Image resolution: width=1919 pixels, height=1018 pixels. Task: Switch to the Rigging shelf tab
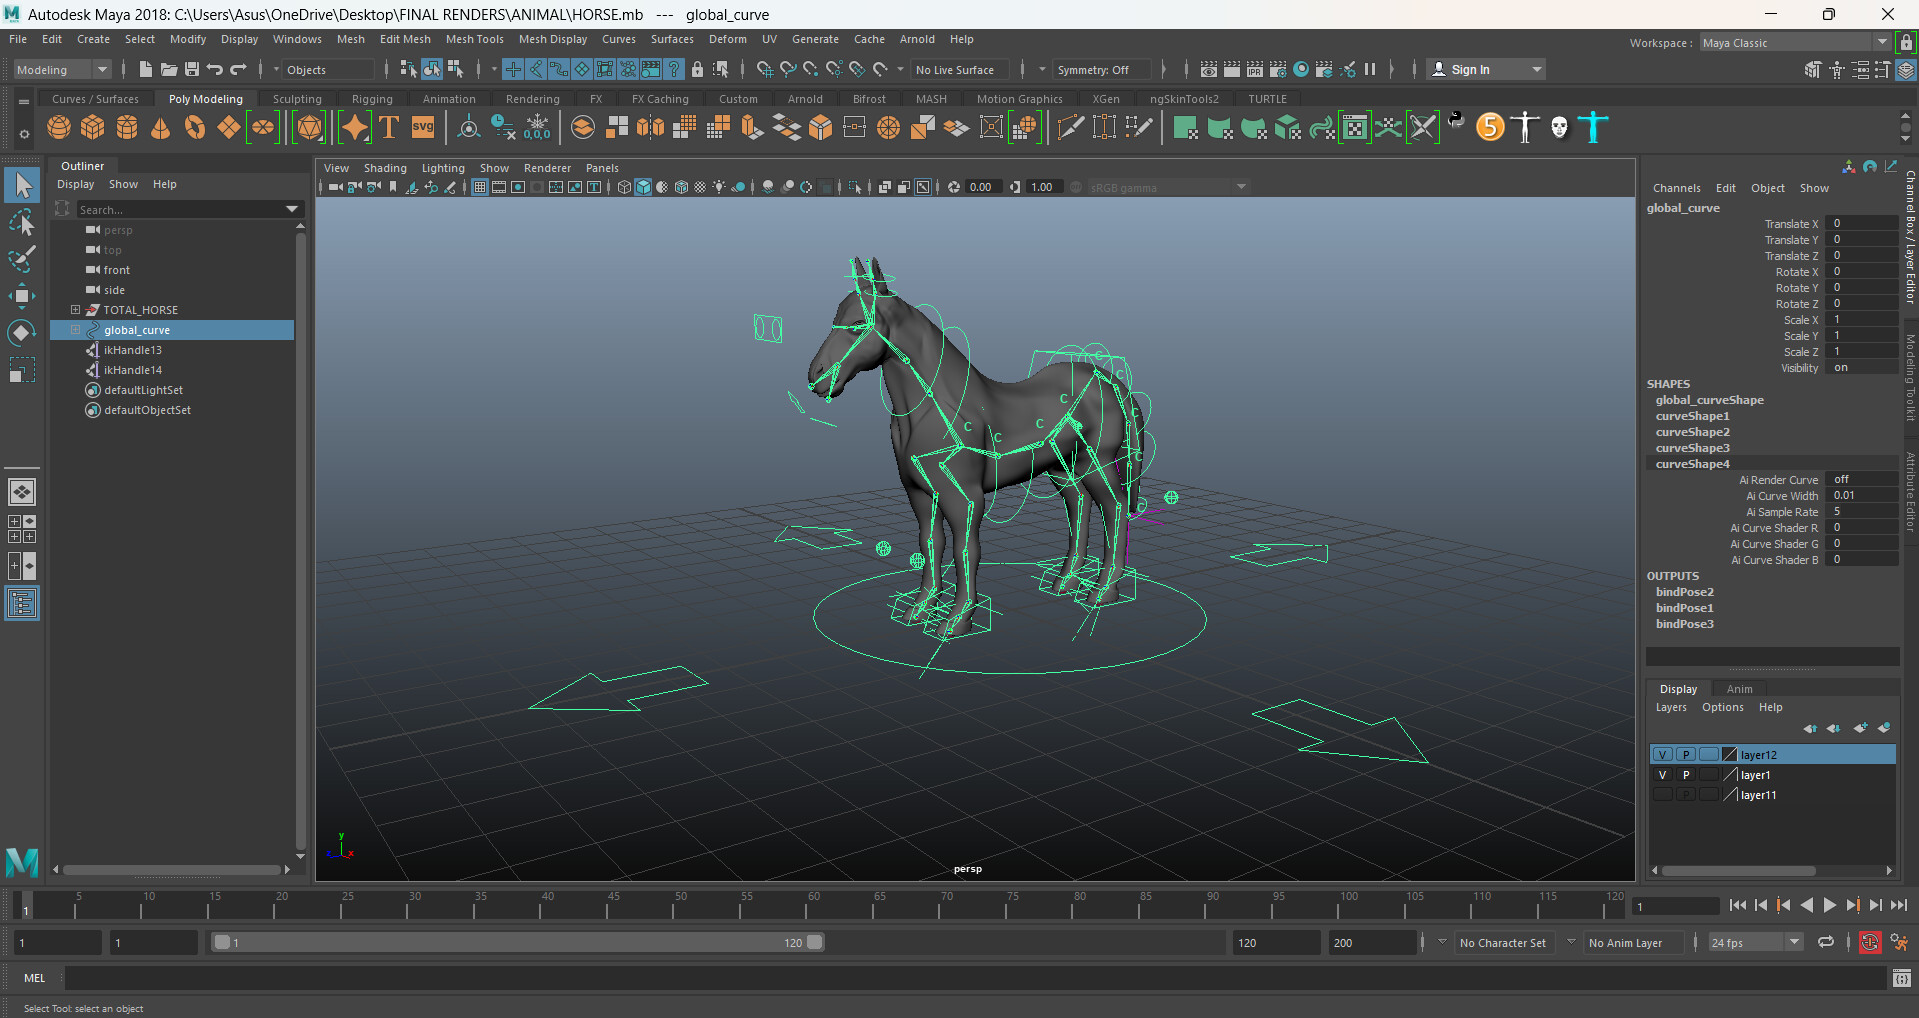(x=372, y=98)
